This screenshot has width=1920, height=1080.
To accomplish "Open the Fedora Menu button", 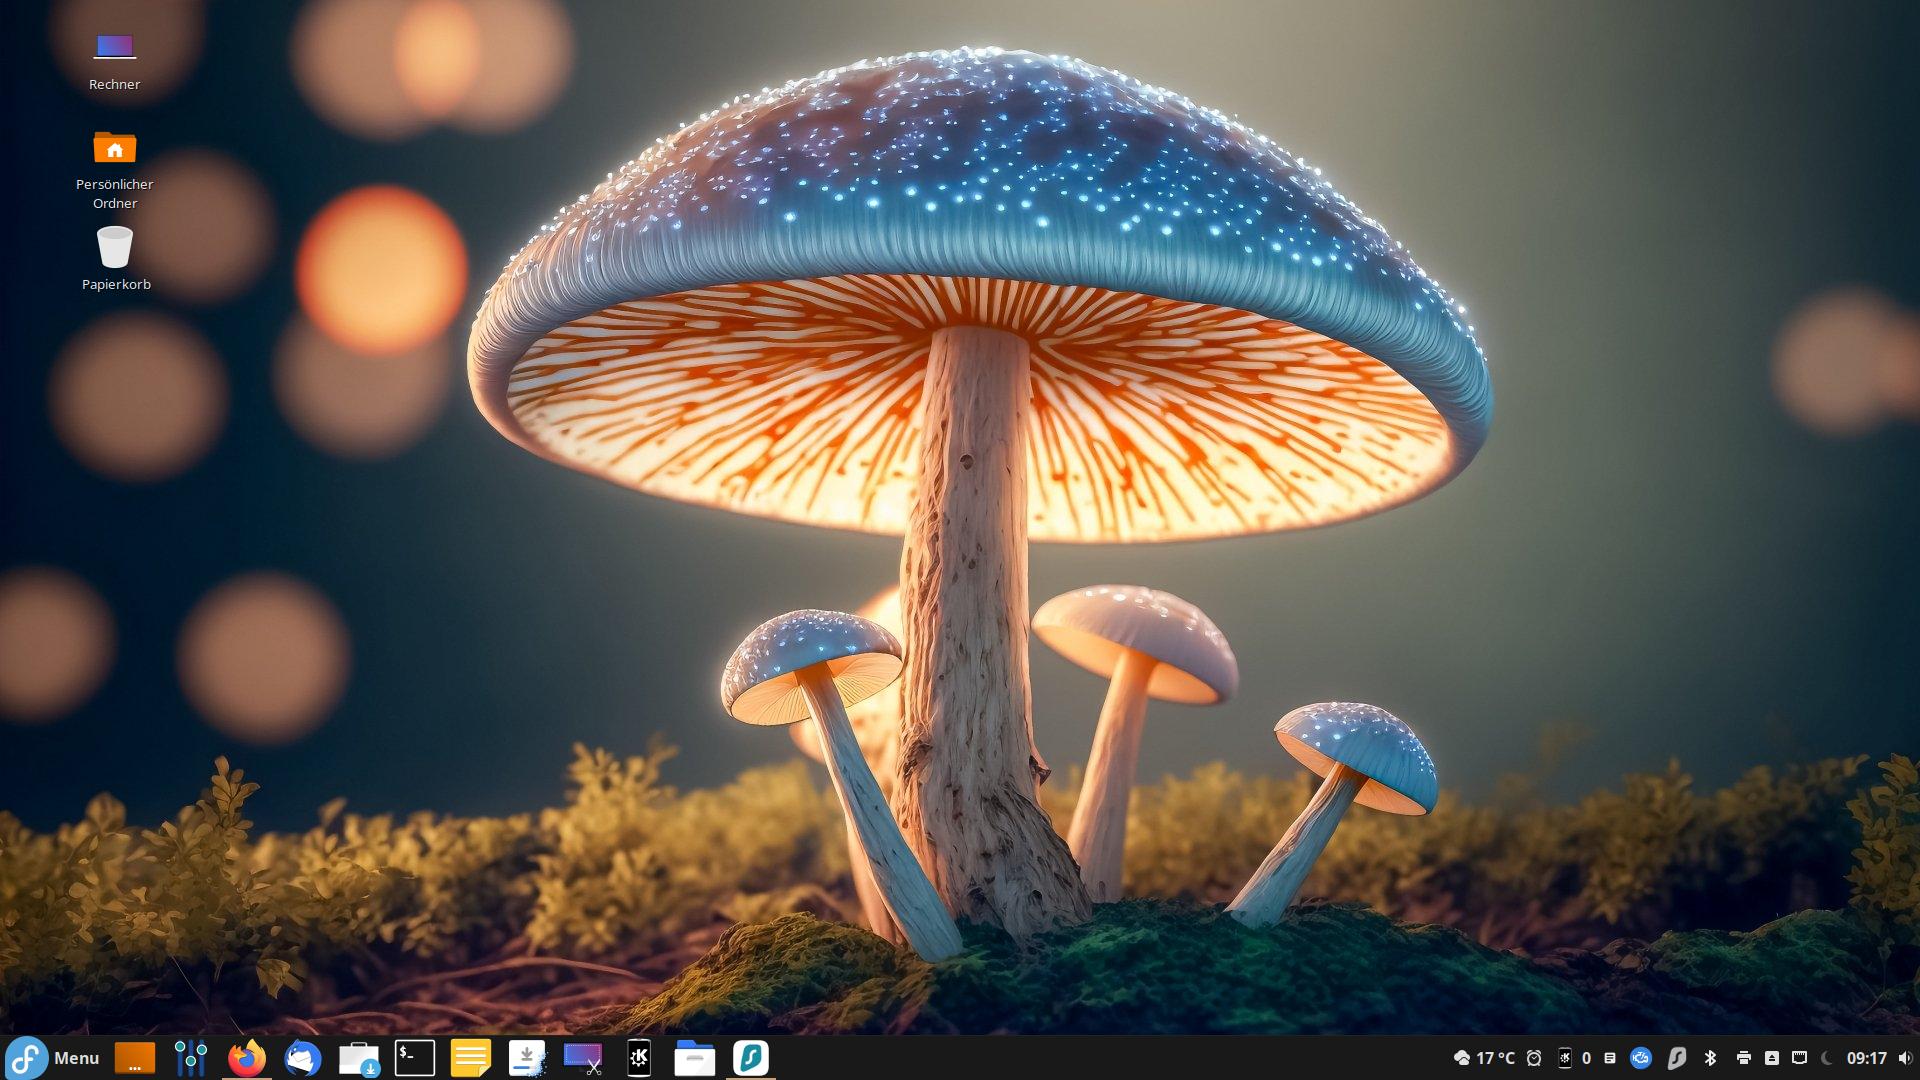I will (52, 1058).
